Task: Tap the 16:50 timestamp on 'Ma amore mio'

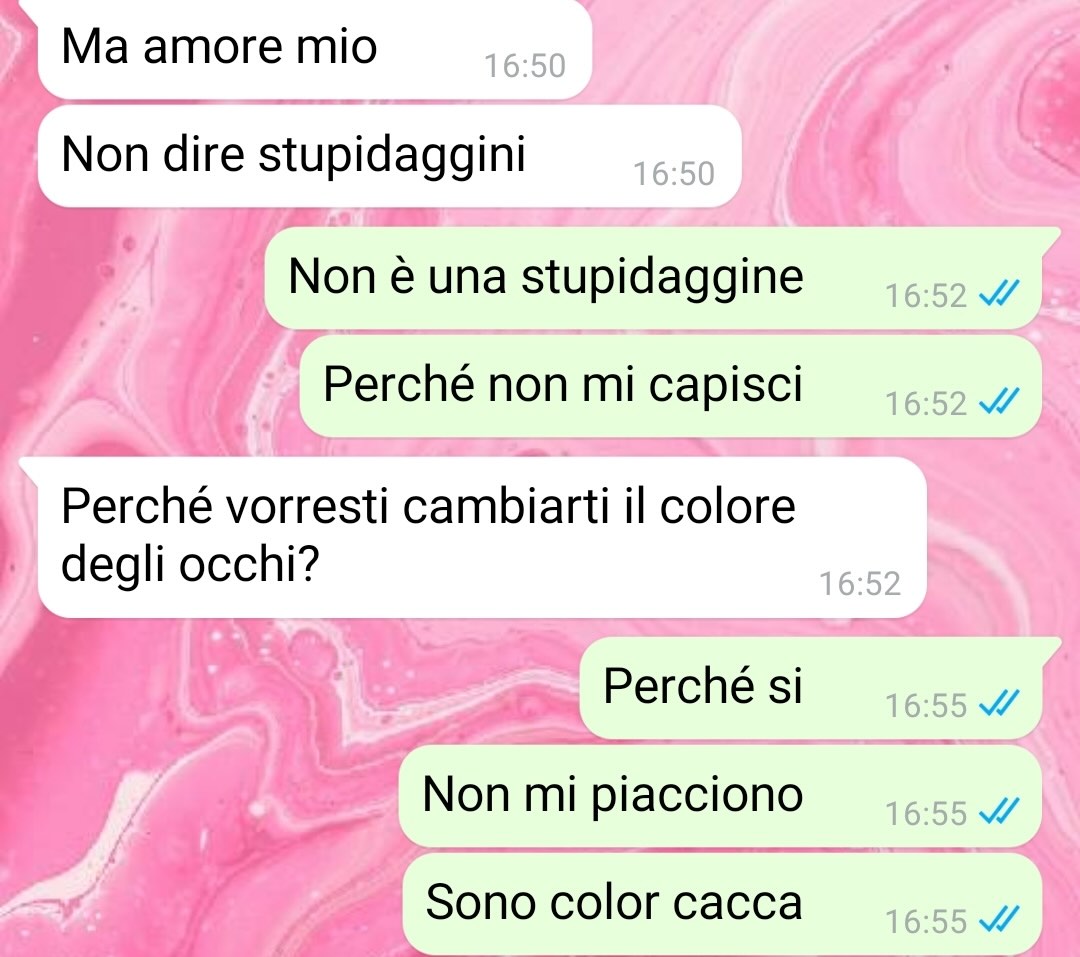Action: (x=525, y=66)
